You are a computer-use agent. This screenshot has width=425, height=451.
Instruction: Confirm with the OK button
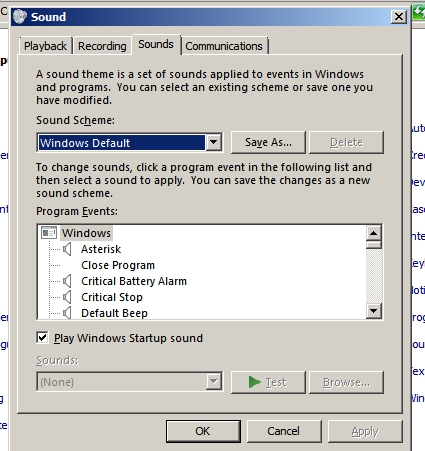click(x=203, y=431)
